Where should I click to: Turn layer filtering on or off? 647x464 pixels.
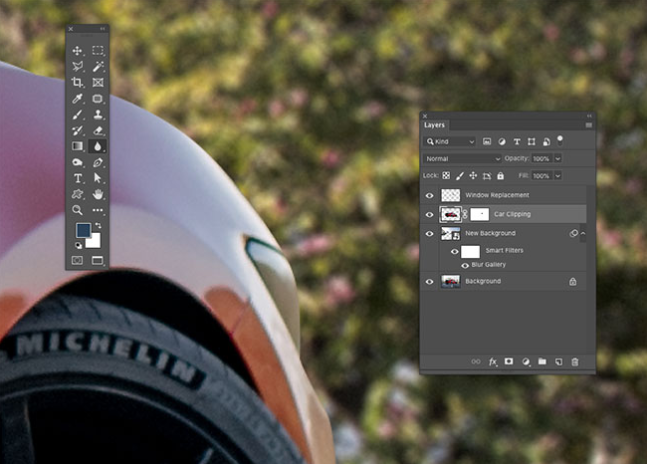click(x=560, y=141)
